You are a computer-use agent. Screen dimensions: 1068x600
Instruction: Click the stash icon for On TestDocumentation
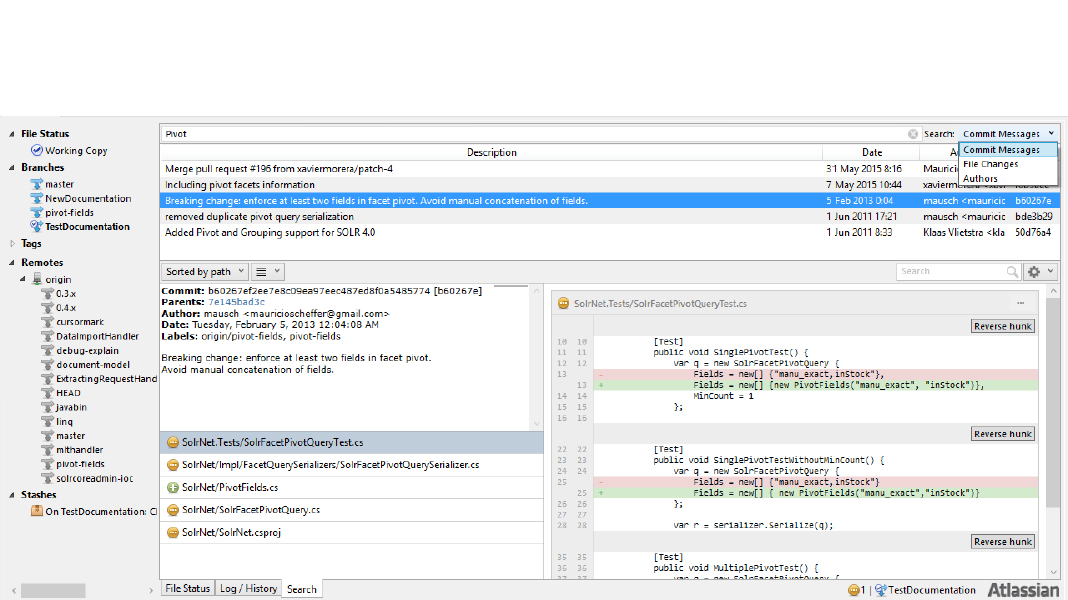[x=37, y=512]
